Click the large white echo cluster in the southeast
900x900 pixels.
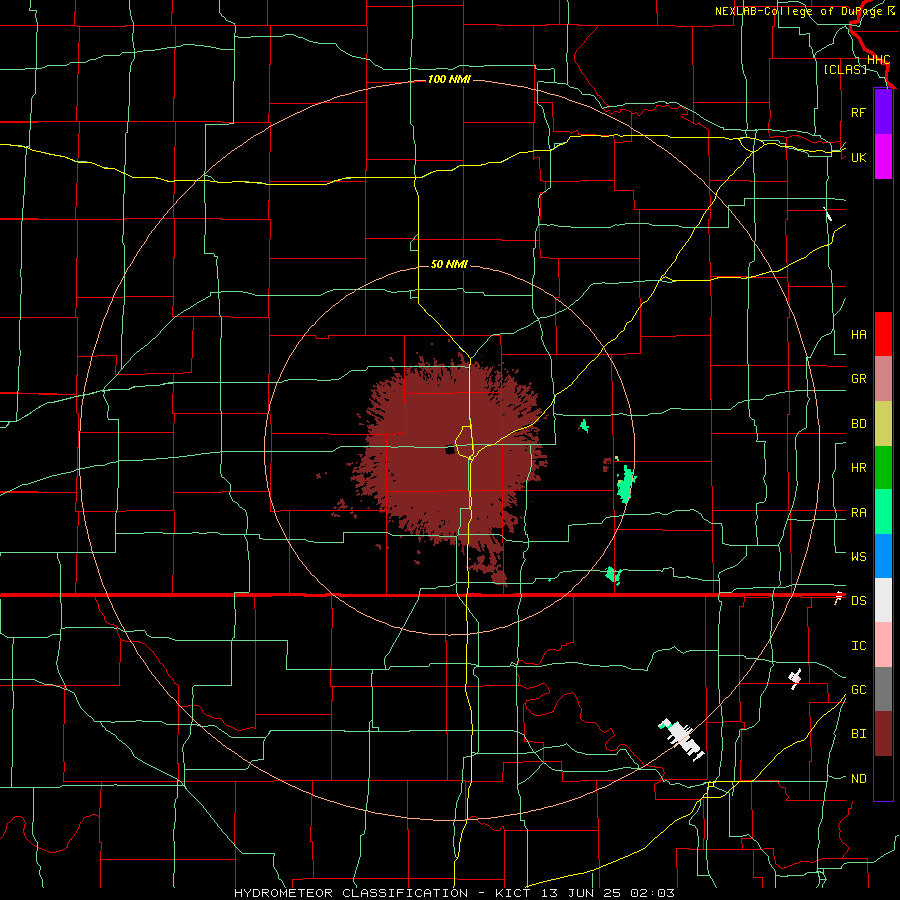pos(681,739)
